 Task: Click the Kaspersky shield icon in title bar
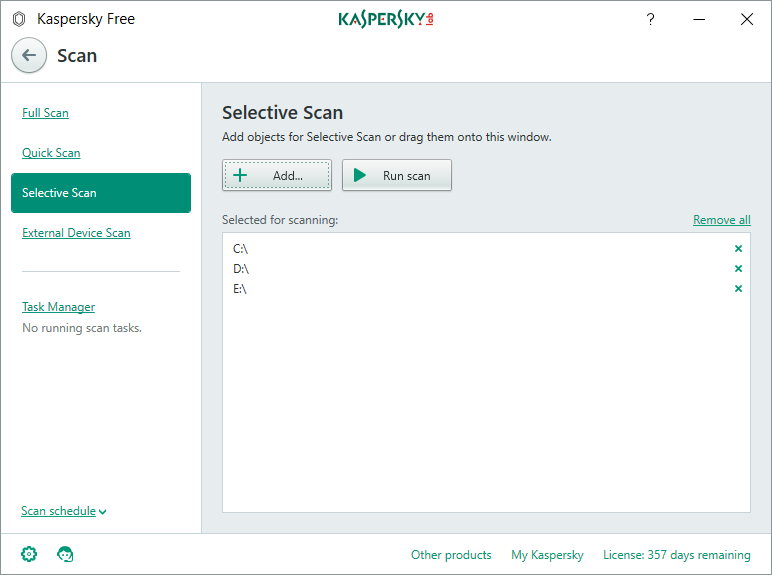click(x=19, y=19)
